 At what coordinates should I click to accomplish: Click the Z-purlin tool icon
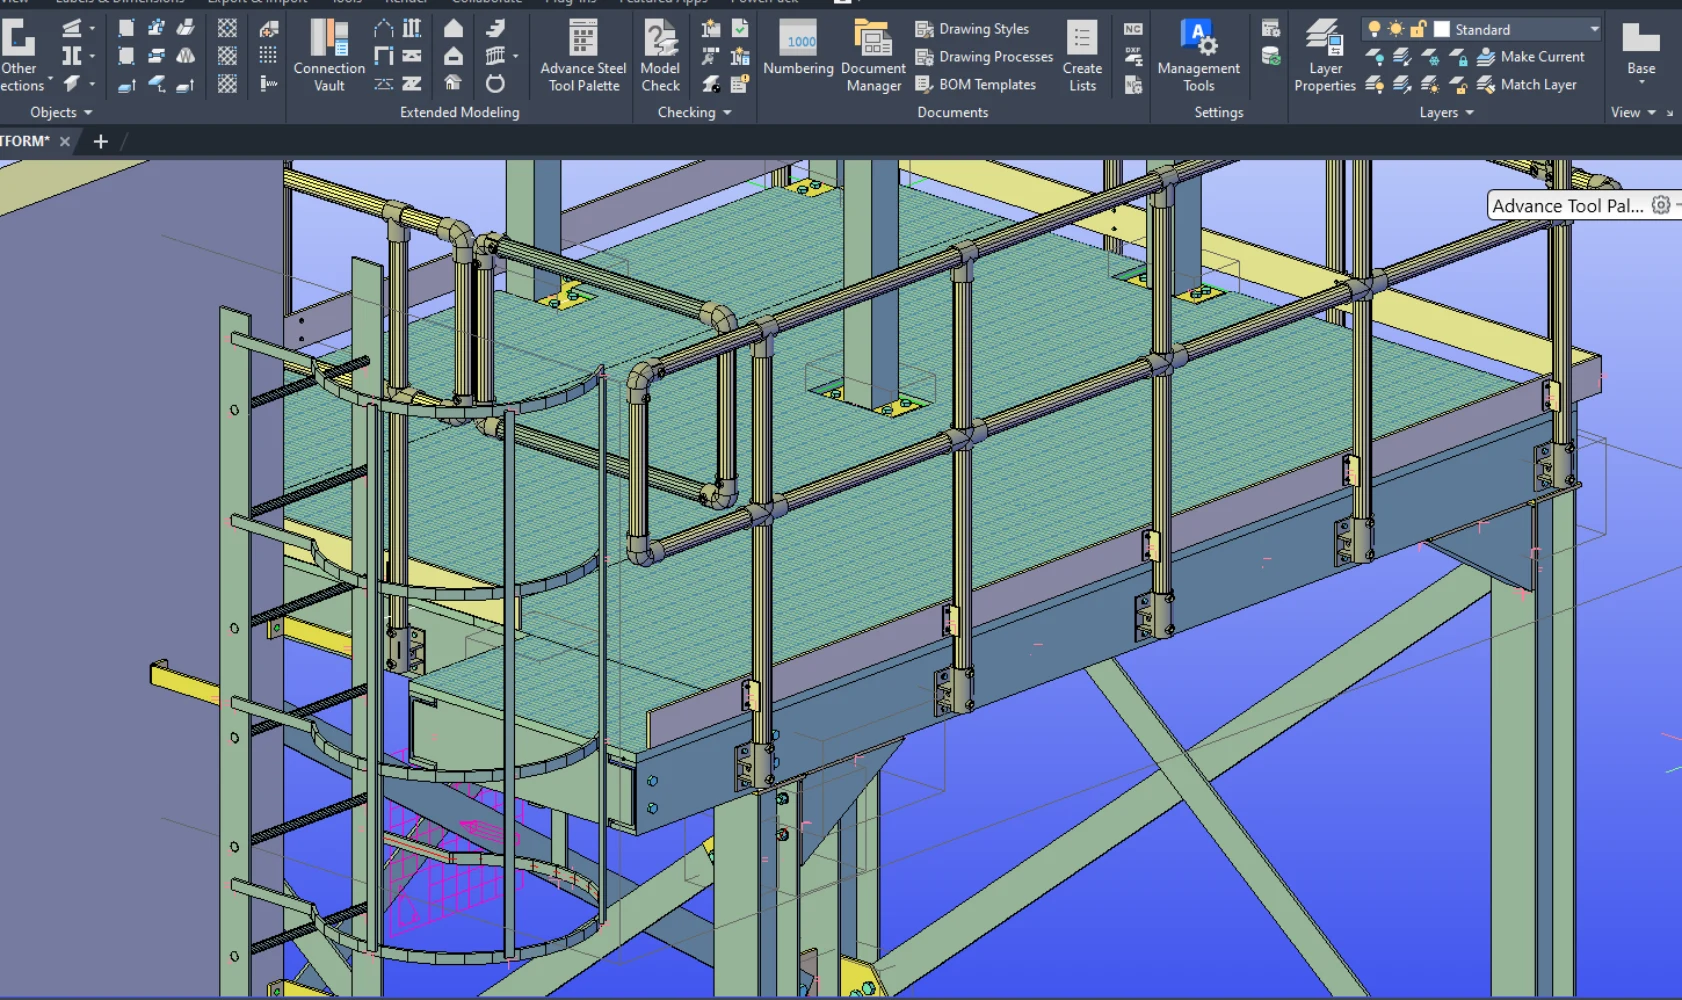412,83
